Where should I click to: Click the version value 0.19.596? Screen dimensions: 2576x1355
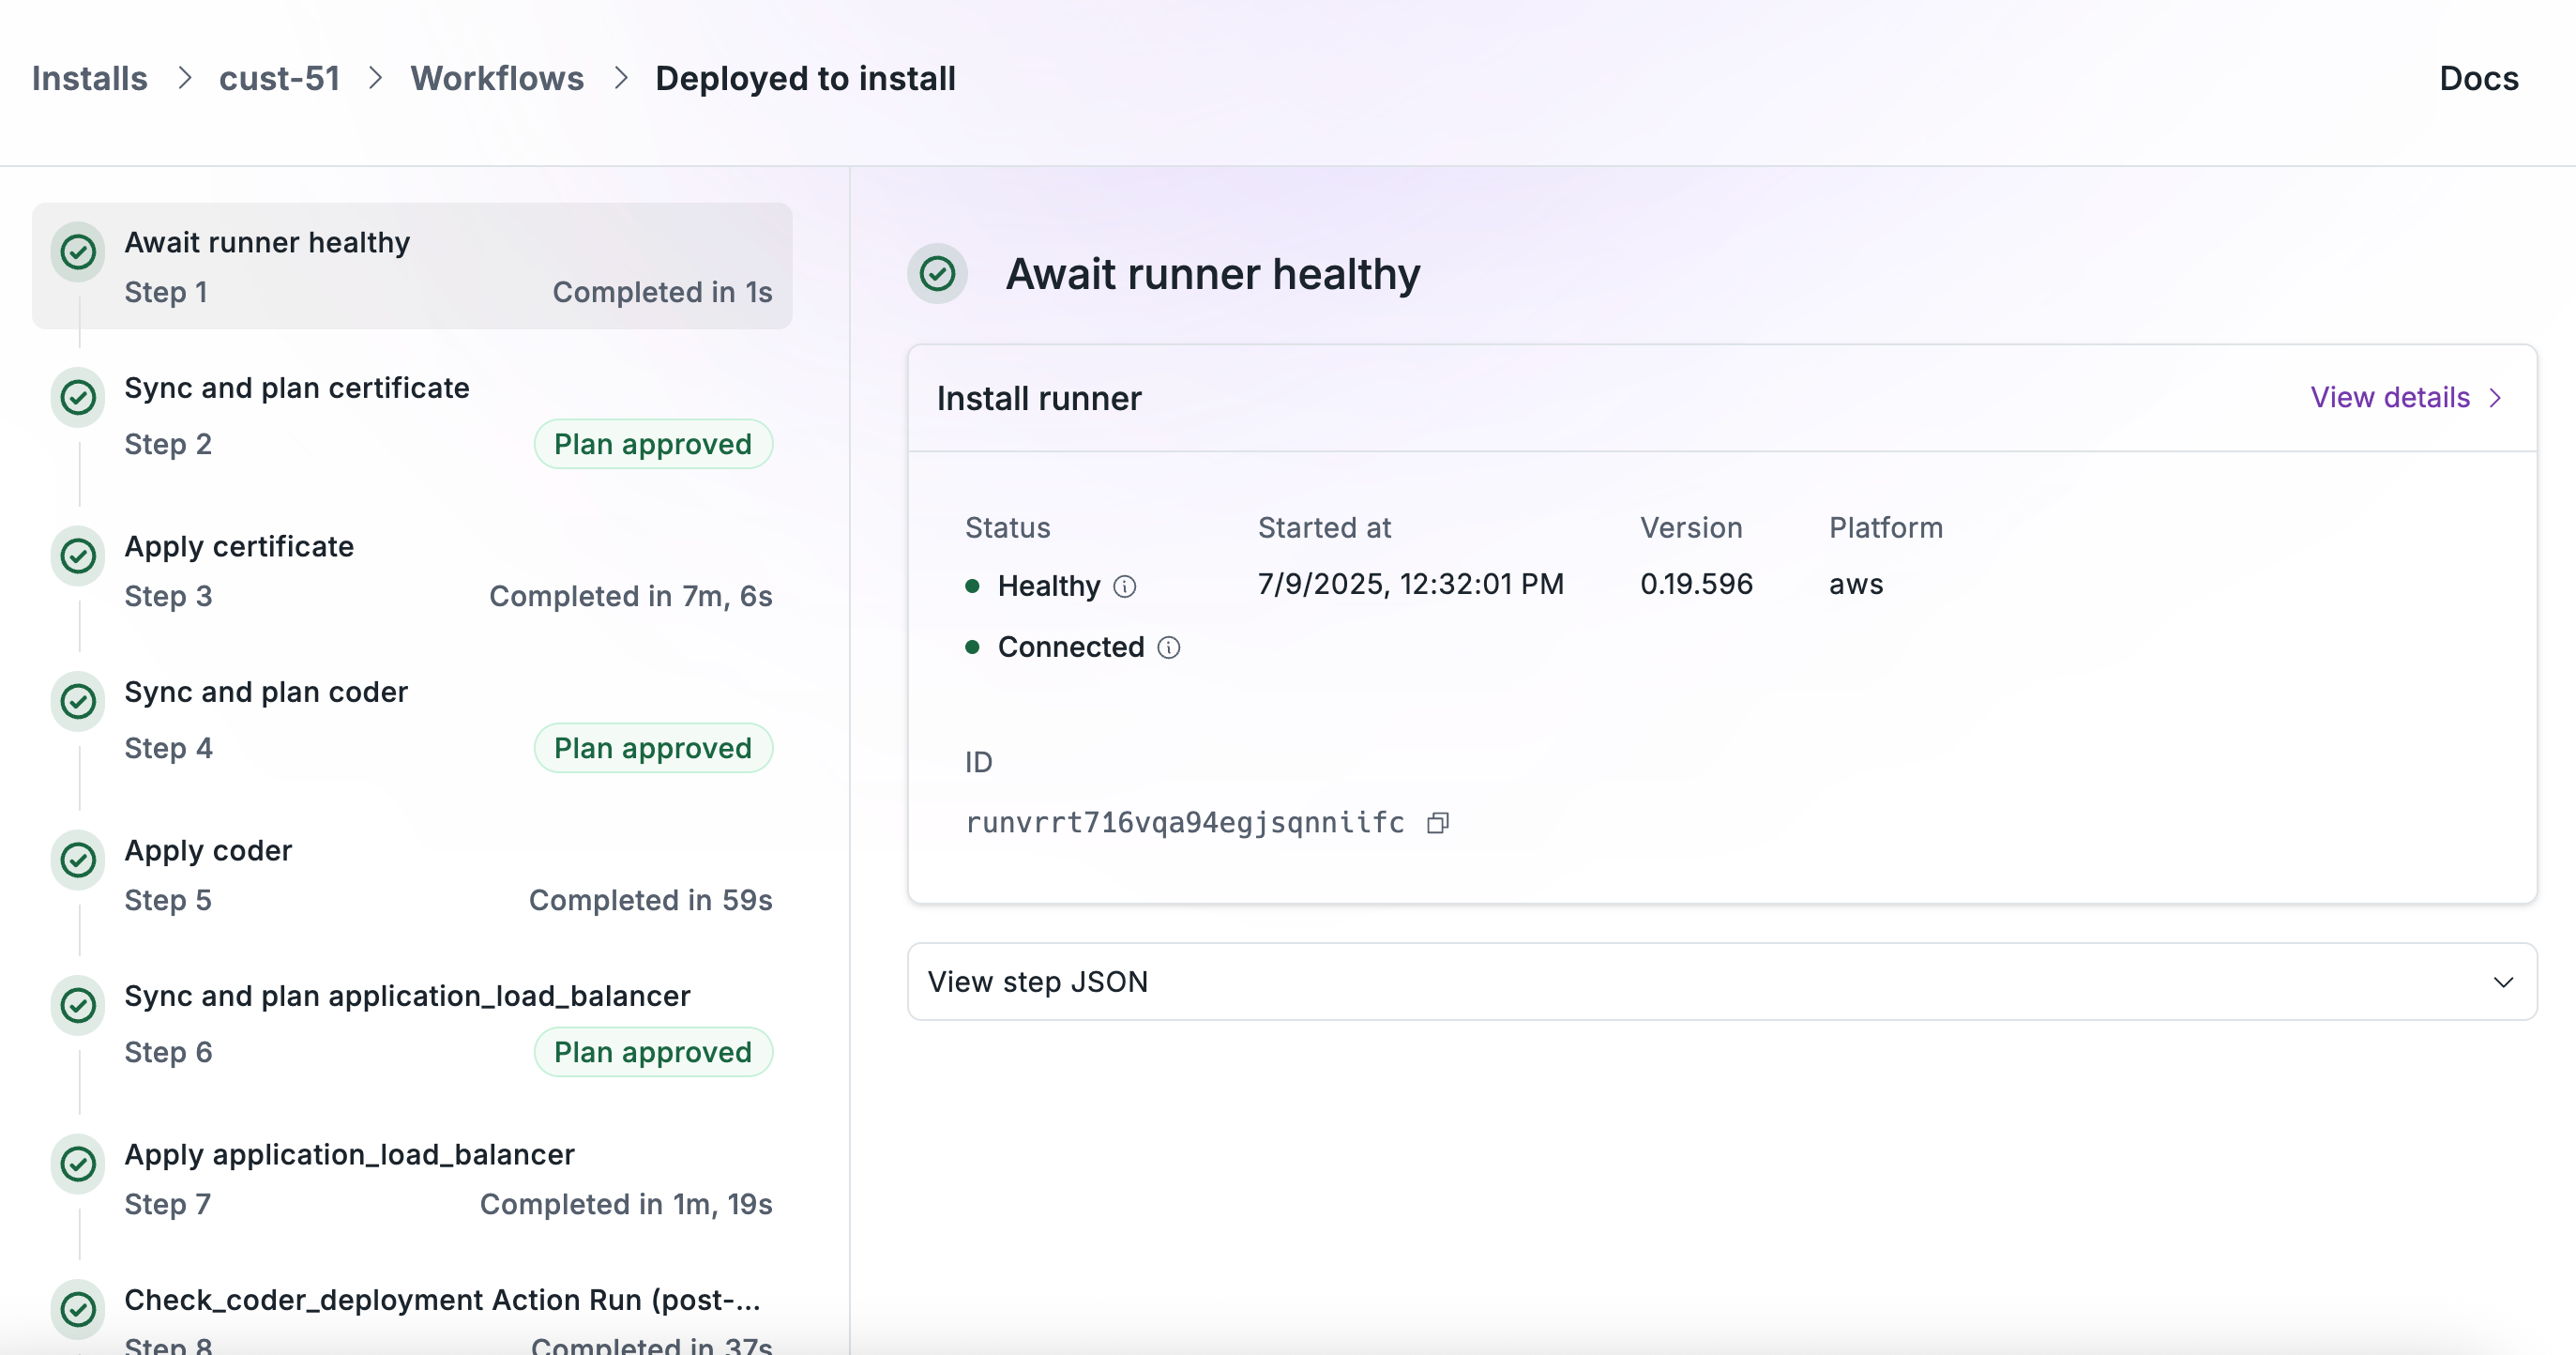coord(1696,584)
